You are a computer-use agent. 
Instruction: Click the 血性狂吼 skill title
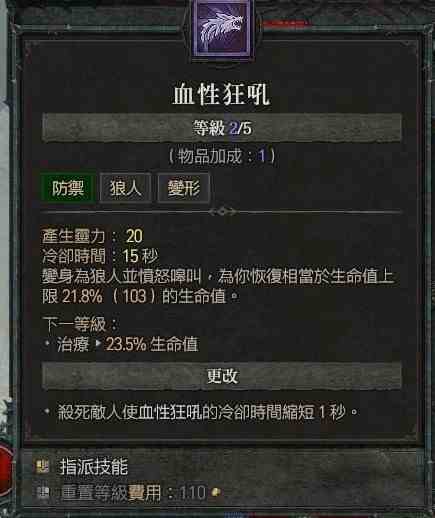coord(221,95)
